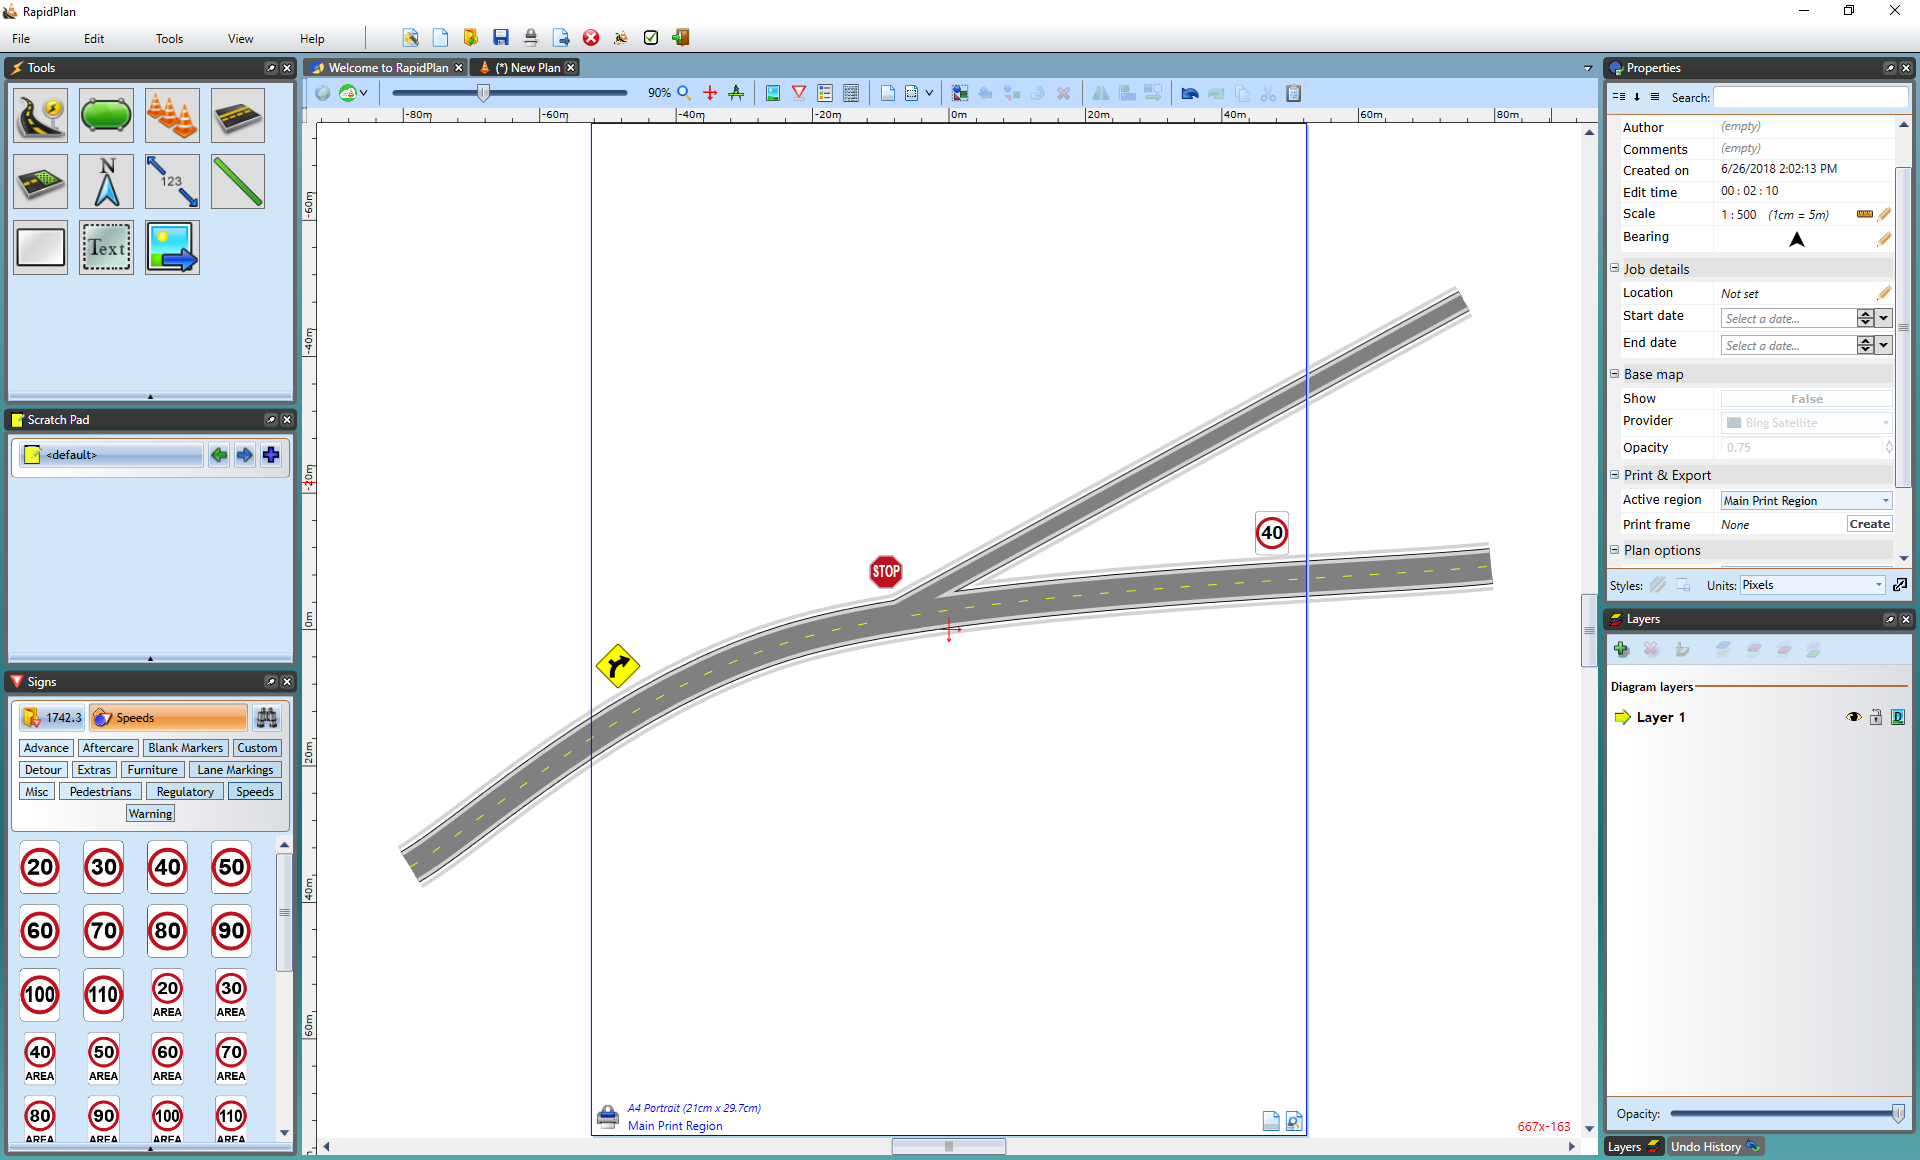Image resolution: width=1920 pixels, height=1160 pixels.
Task: Open the Start date dropdown arrow
Action: click(x=1884, y=318)
